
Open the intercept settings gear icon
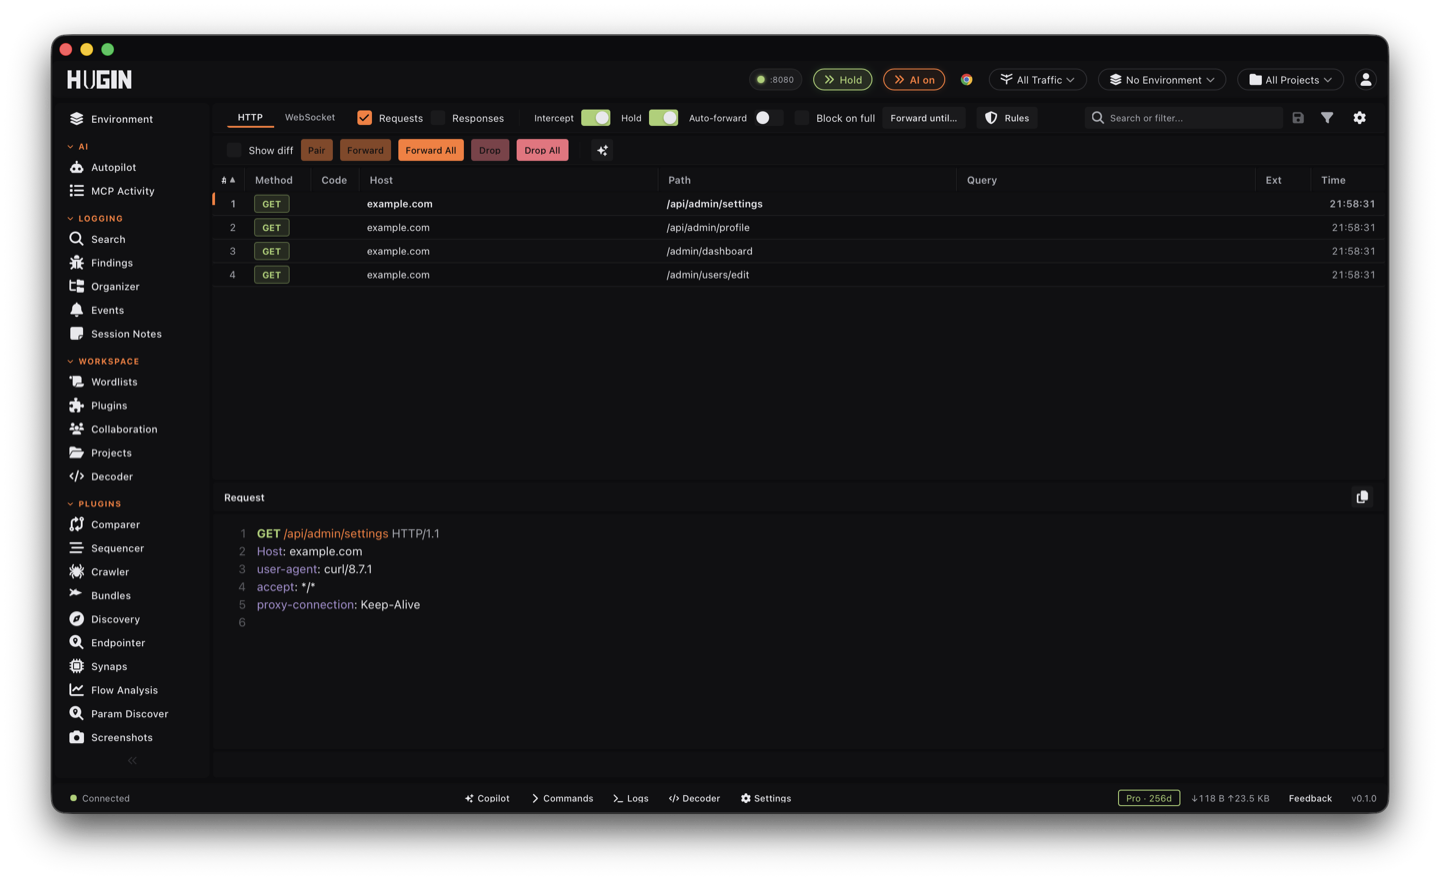pos(1359,118)
